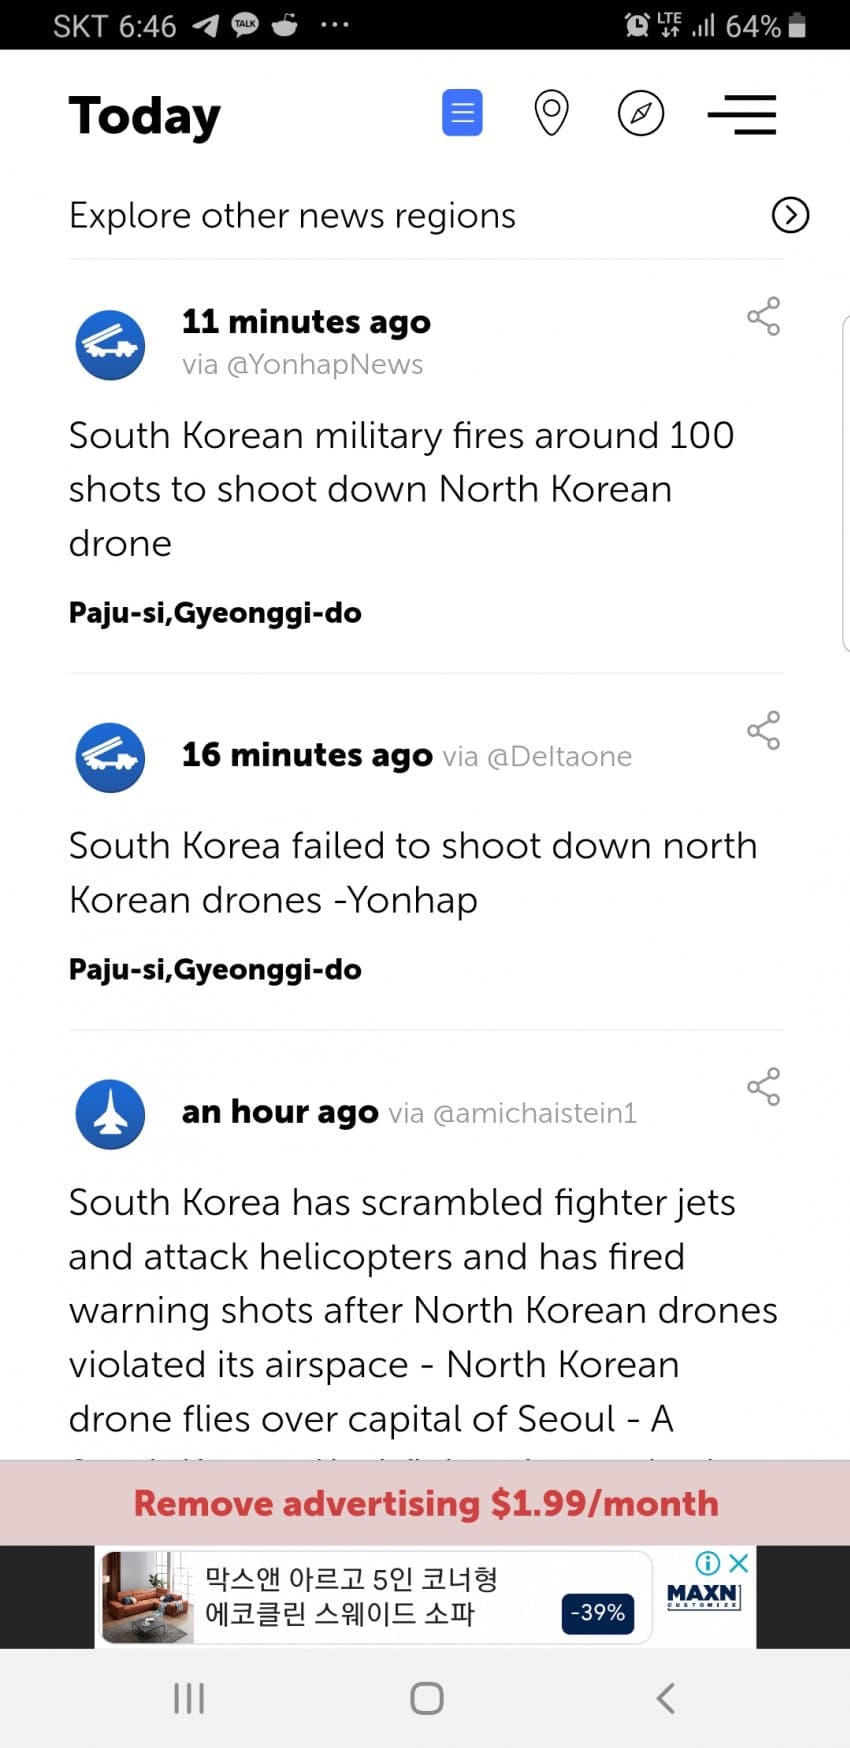This screenshot has height=1748, width=850.
Task: Open the hamburger menu
Action: pyautogui.click(x=742, y=114)
